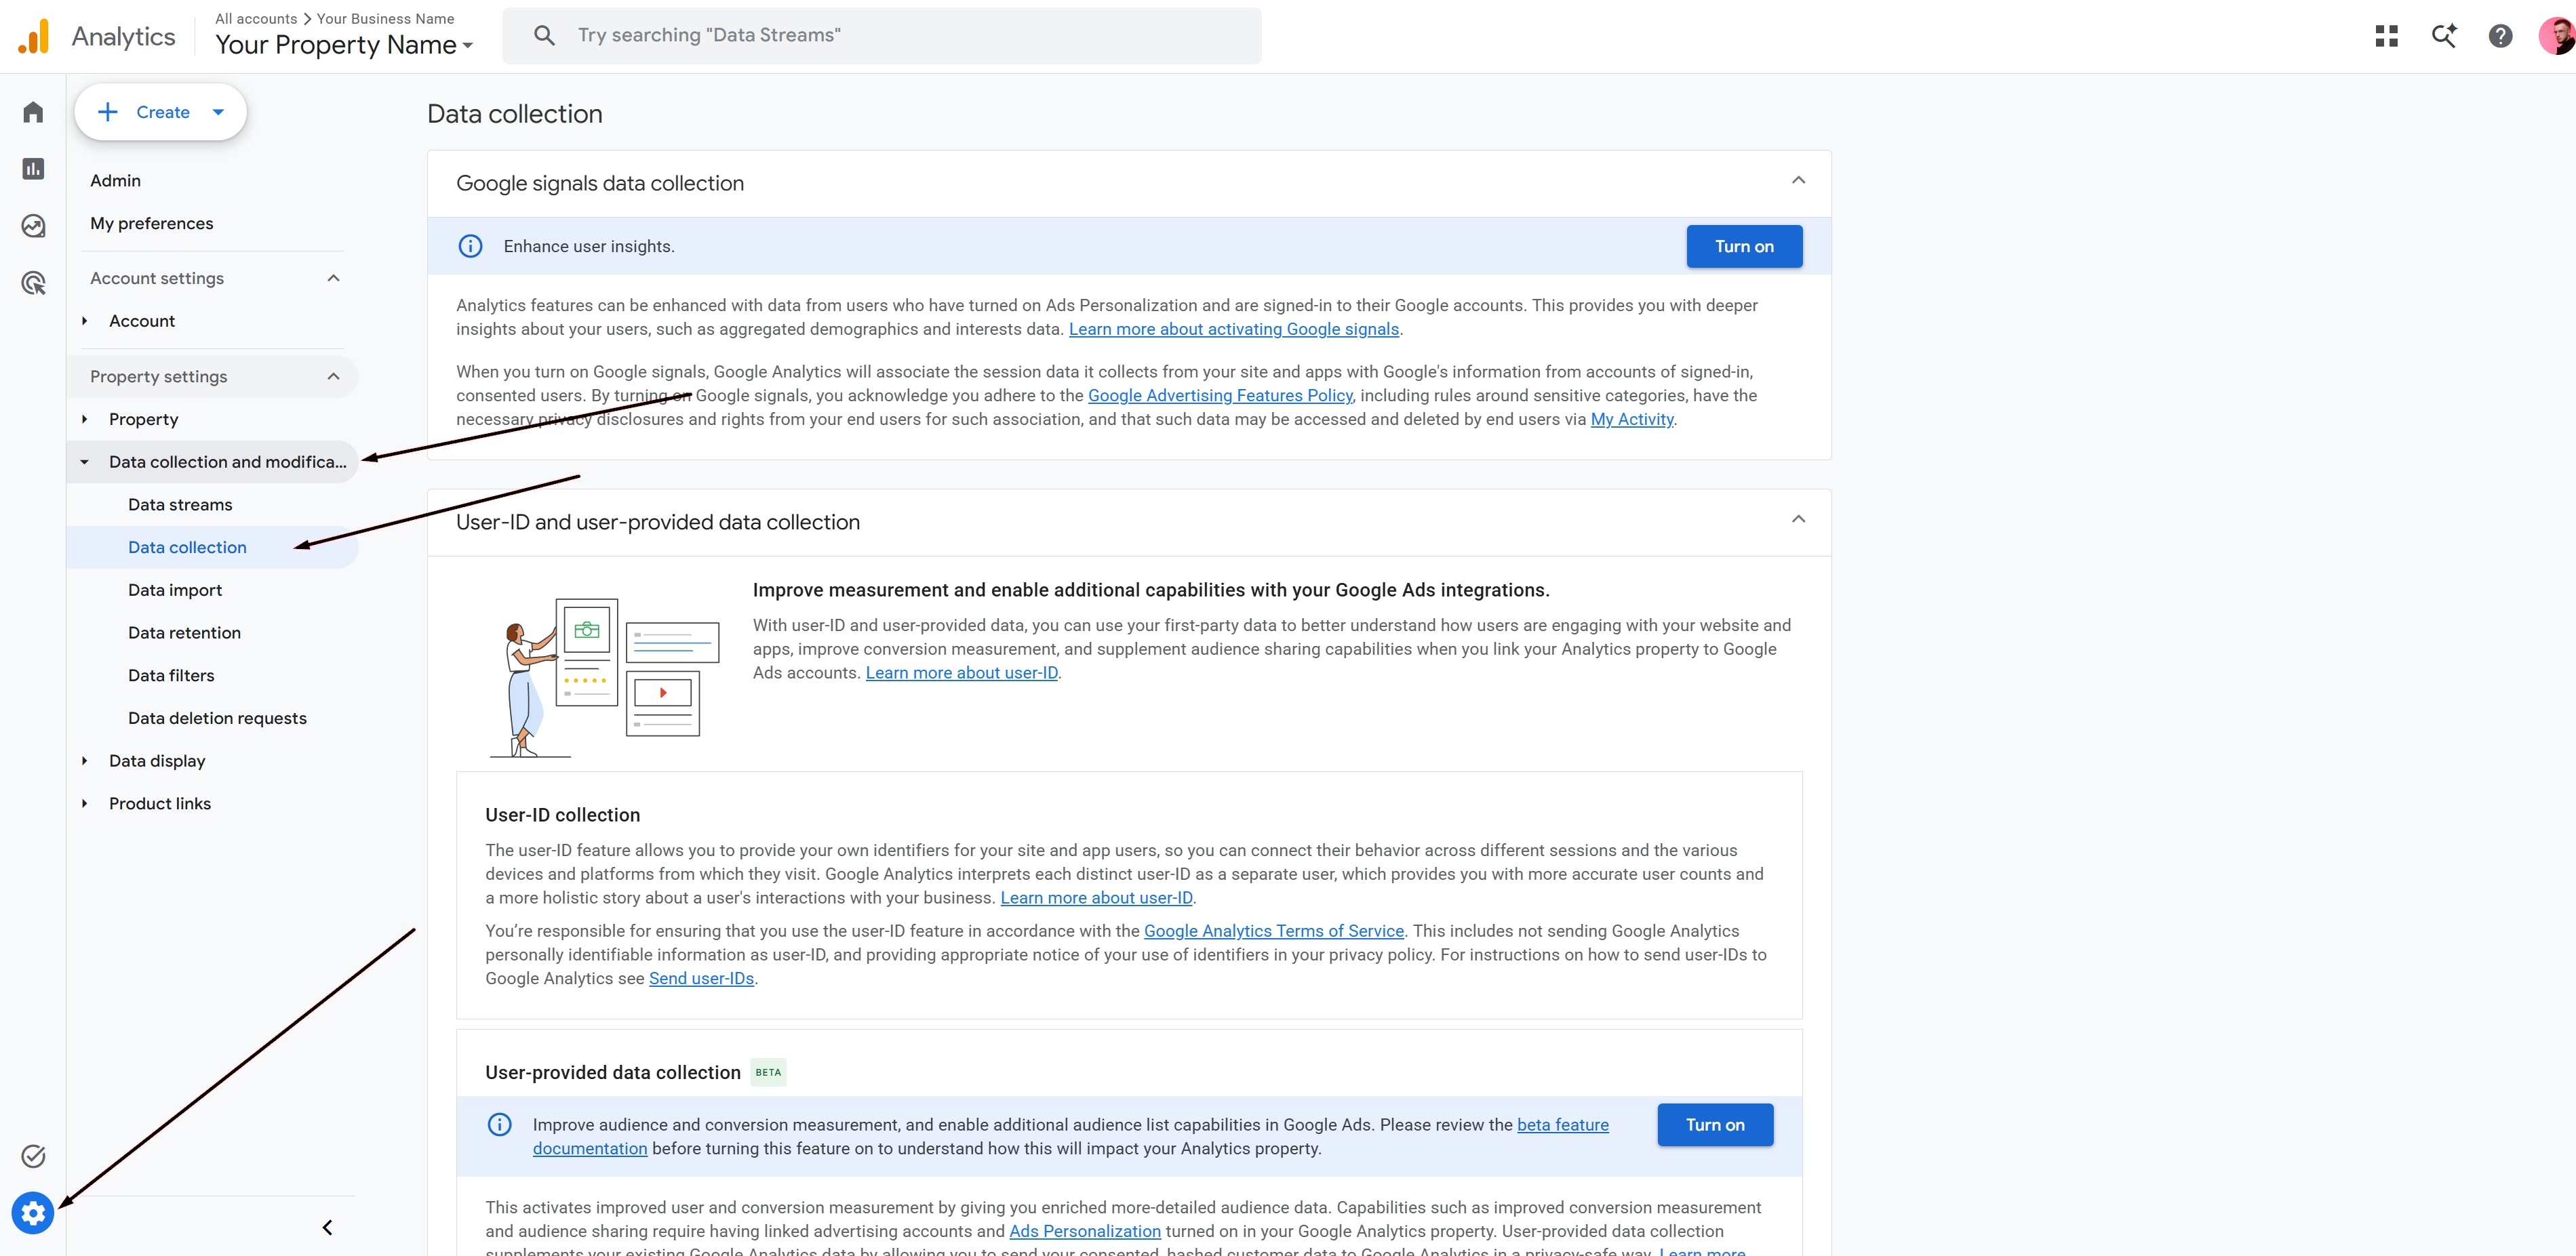The image size is (2576, 1256).
Task: Click the Create button
Action: click(160, 112)
